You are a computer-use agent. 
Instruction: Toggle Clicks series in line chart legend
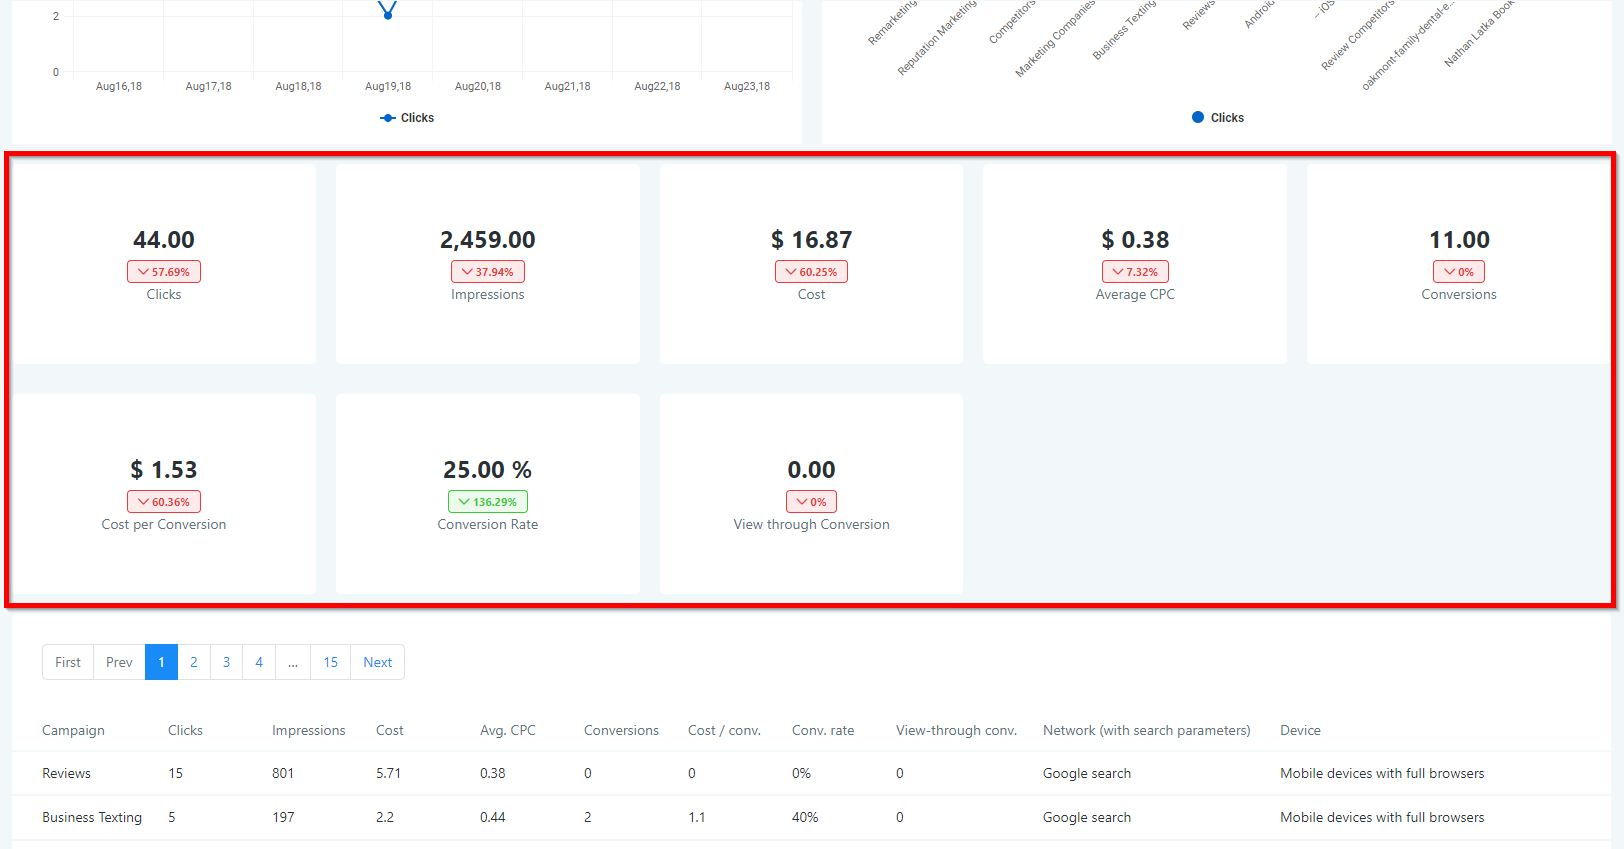click(x=407, y=118)
